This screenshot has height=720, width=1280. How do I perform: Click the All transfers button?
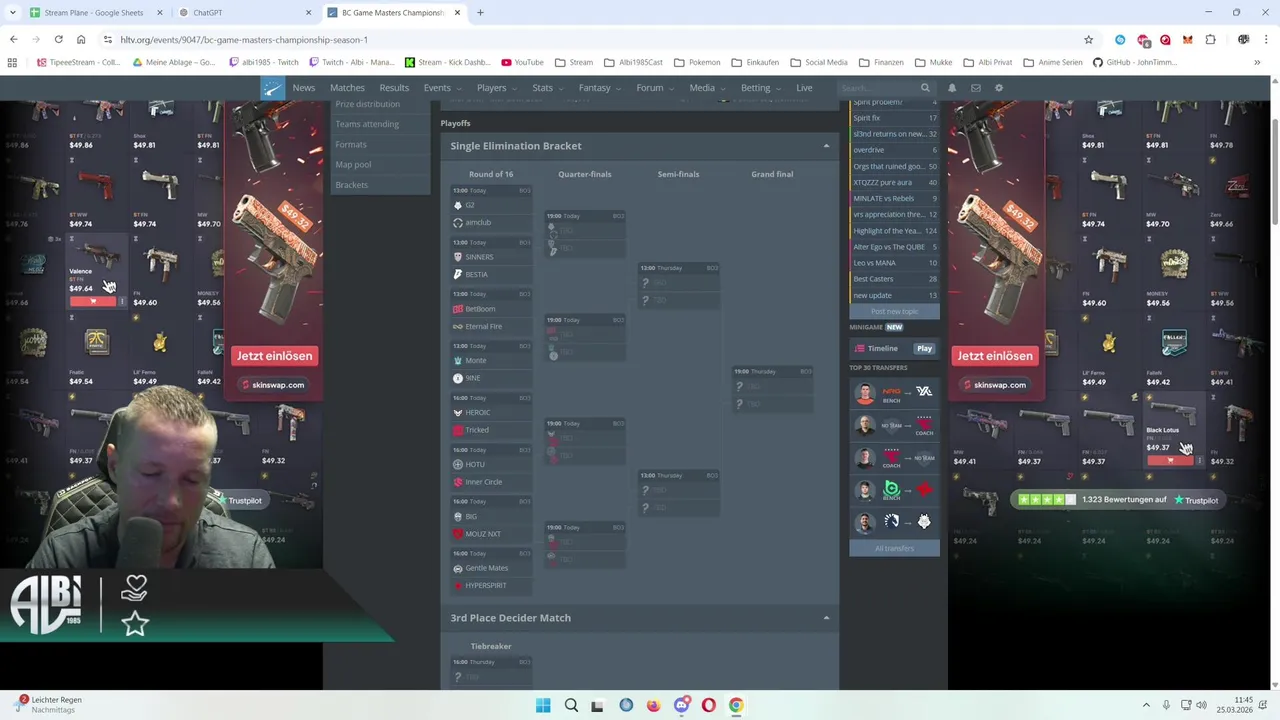pyautogui.click(x=894, y=548)
